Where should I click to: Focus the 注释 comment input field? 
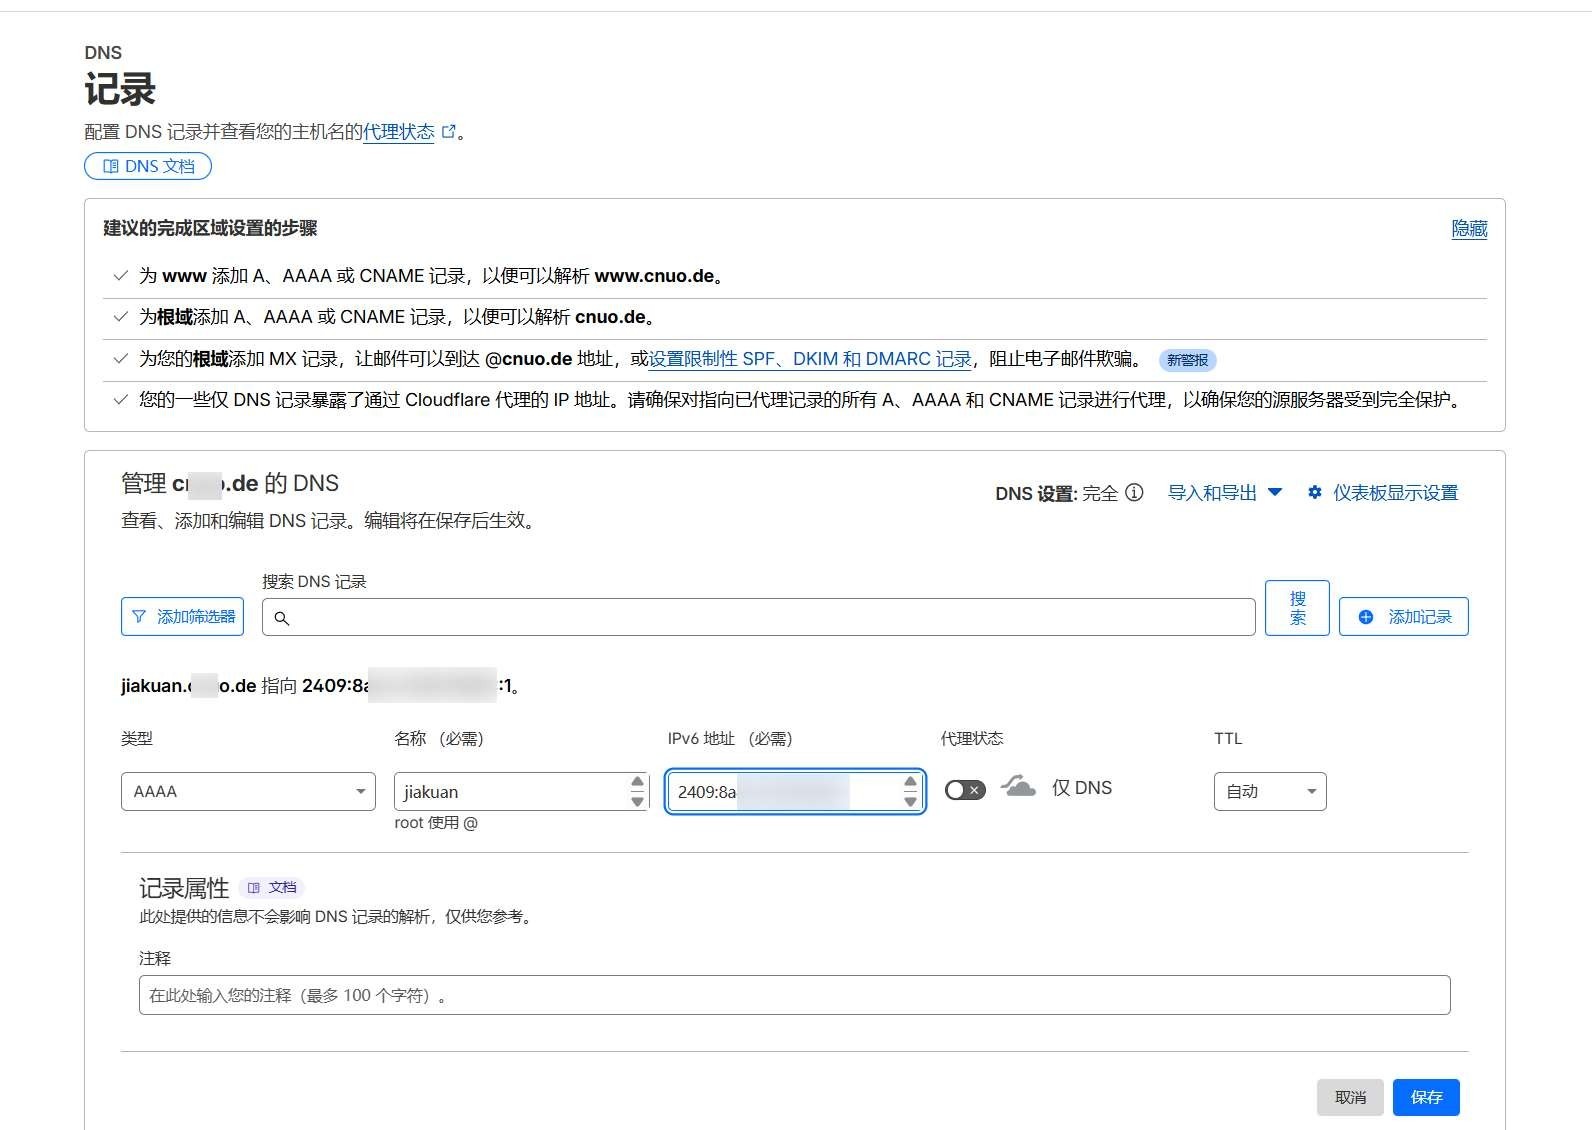(794, 995)
